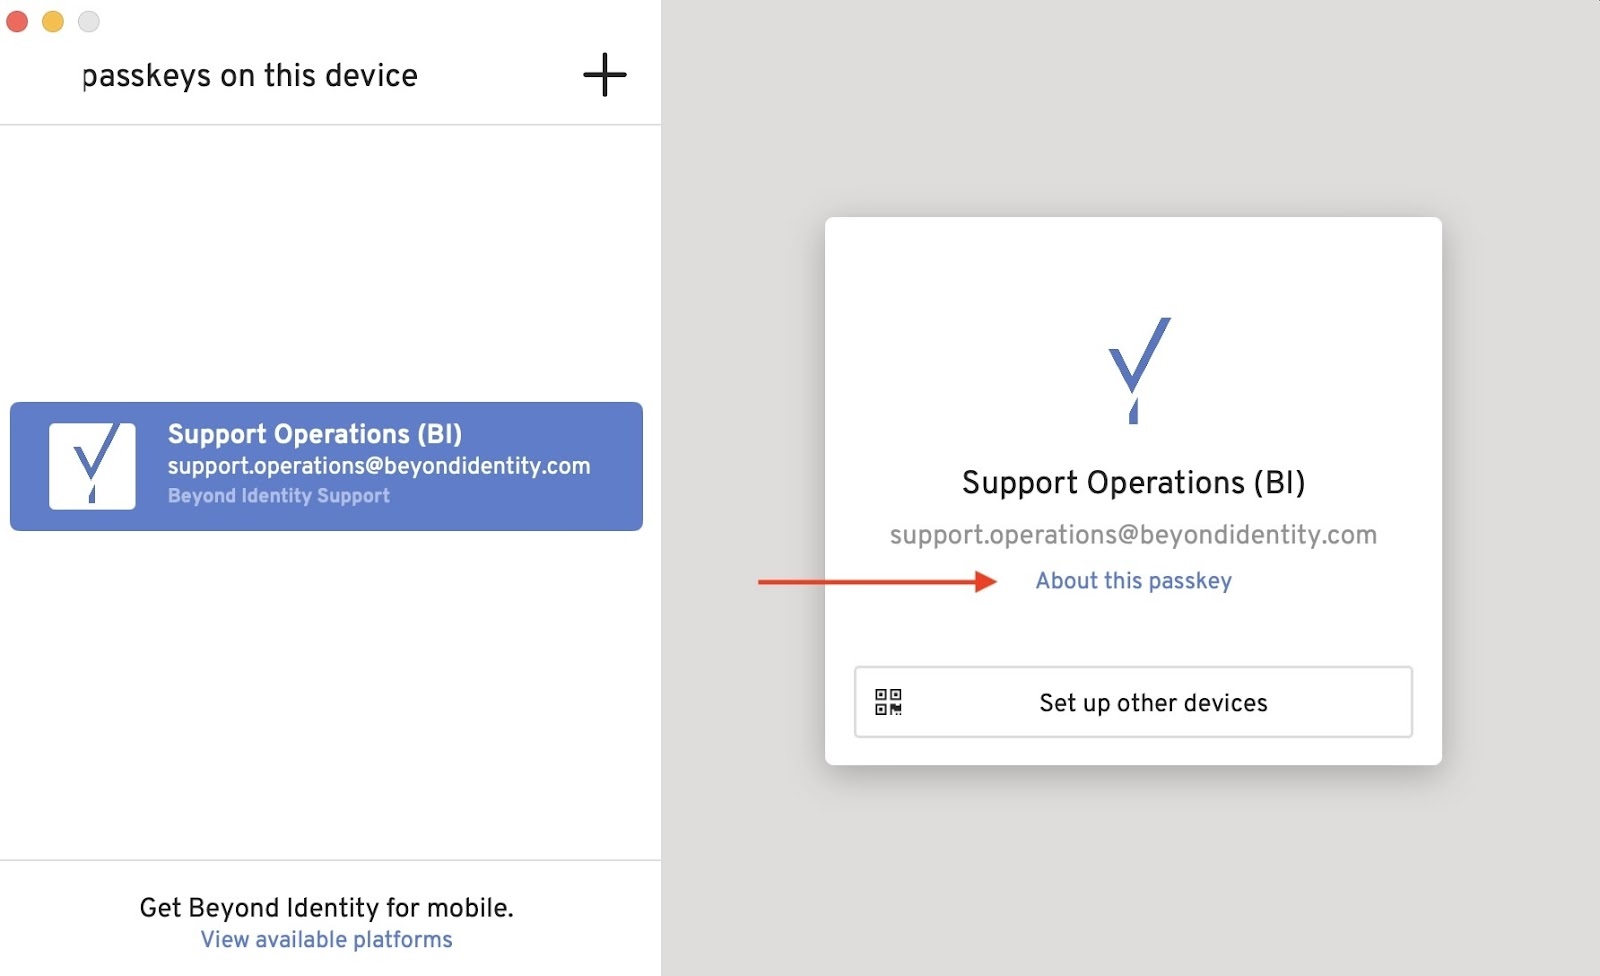The height and width of the screenshot is (976, 1600).
Task: Click the Get Beyond Identity for mobile text
Action: pos(326,908)
